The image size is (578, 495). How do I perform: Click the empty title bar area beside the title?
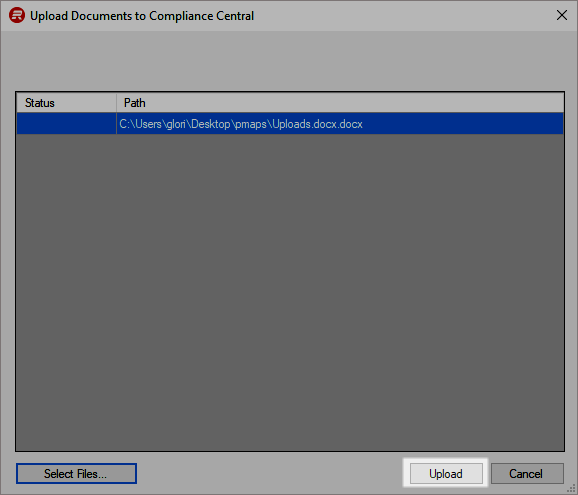[402, 15]
